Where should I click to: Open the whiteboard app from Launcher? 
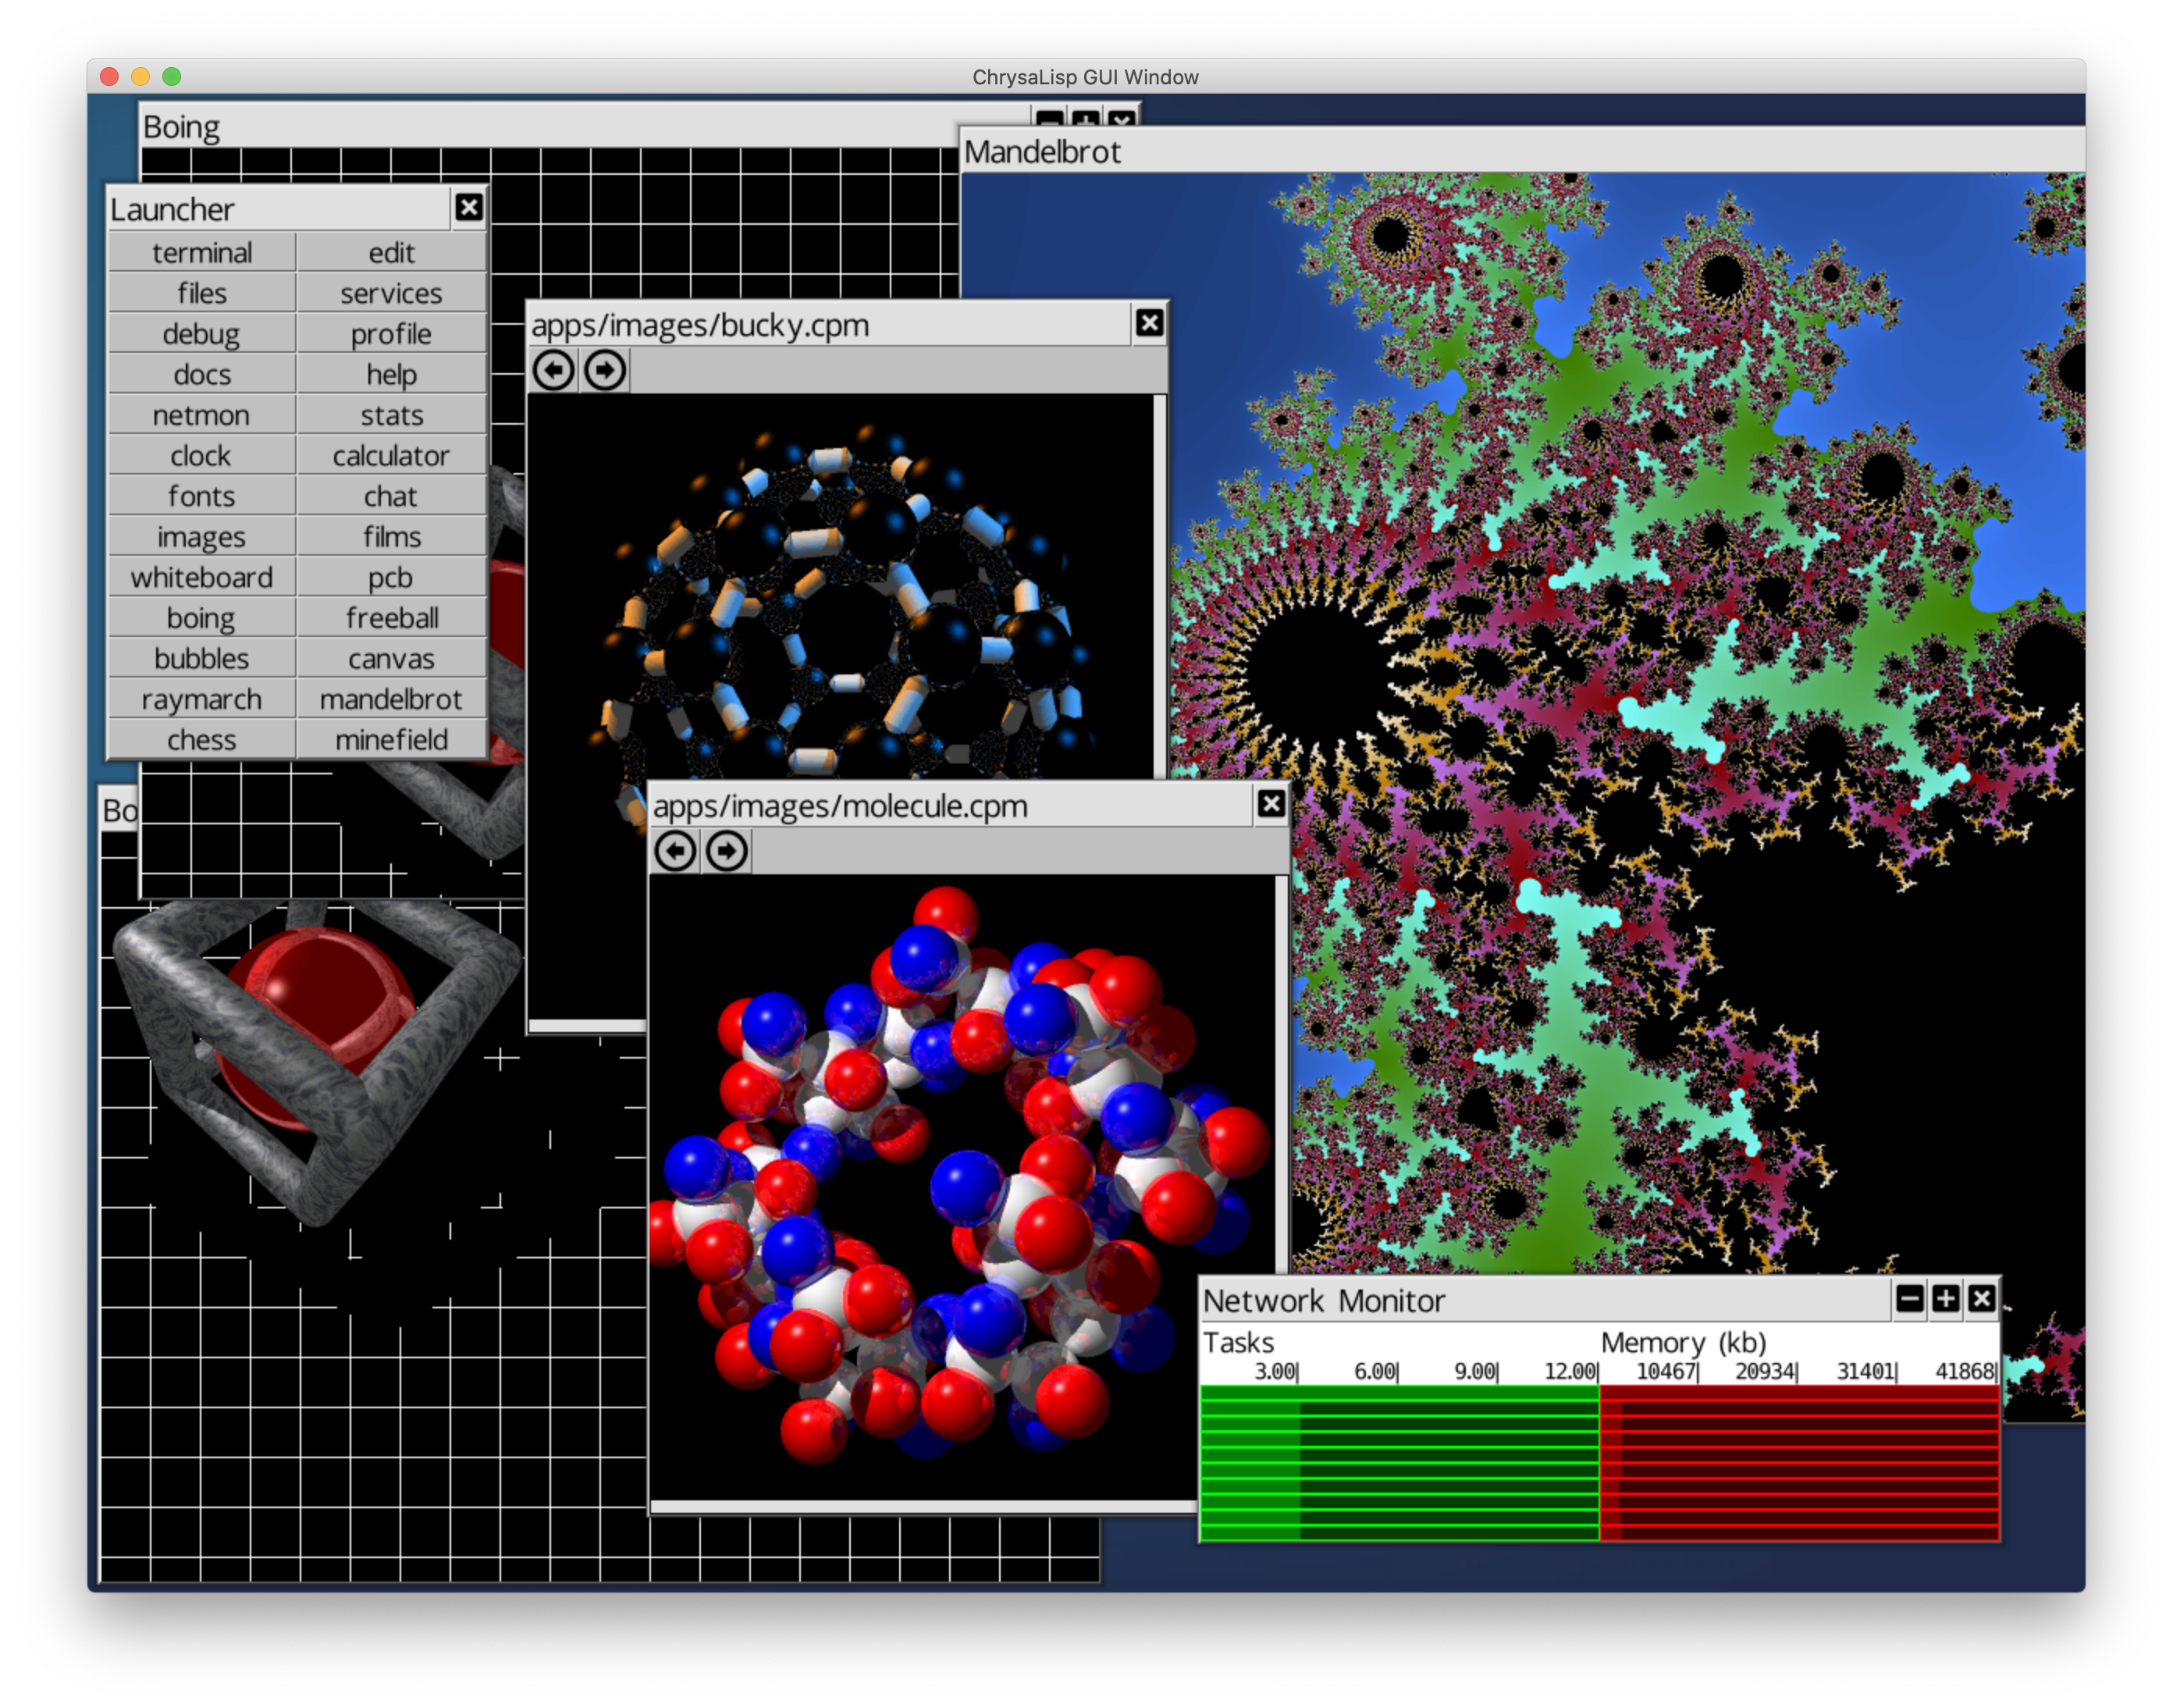201,577
